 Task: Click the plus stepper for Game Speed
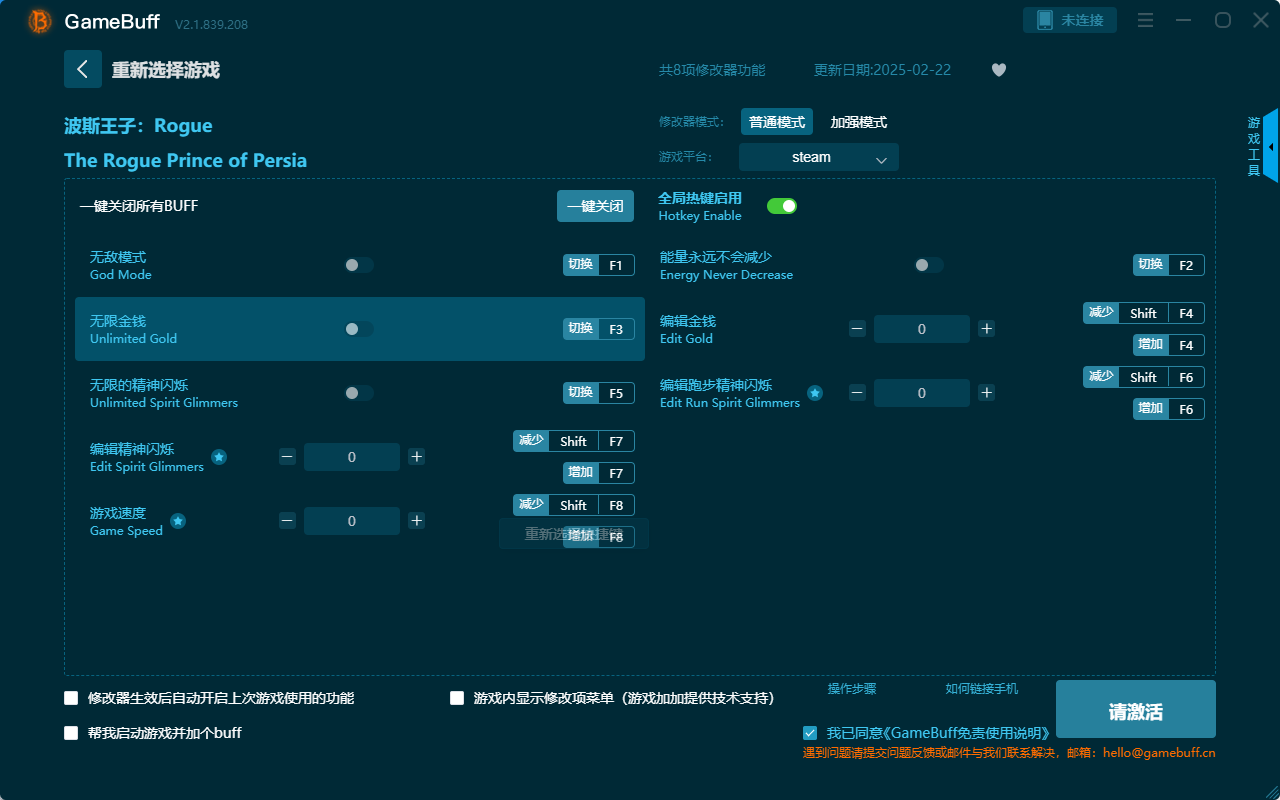[x=416, y=520]
